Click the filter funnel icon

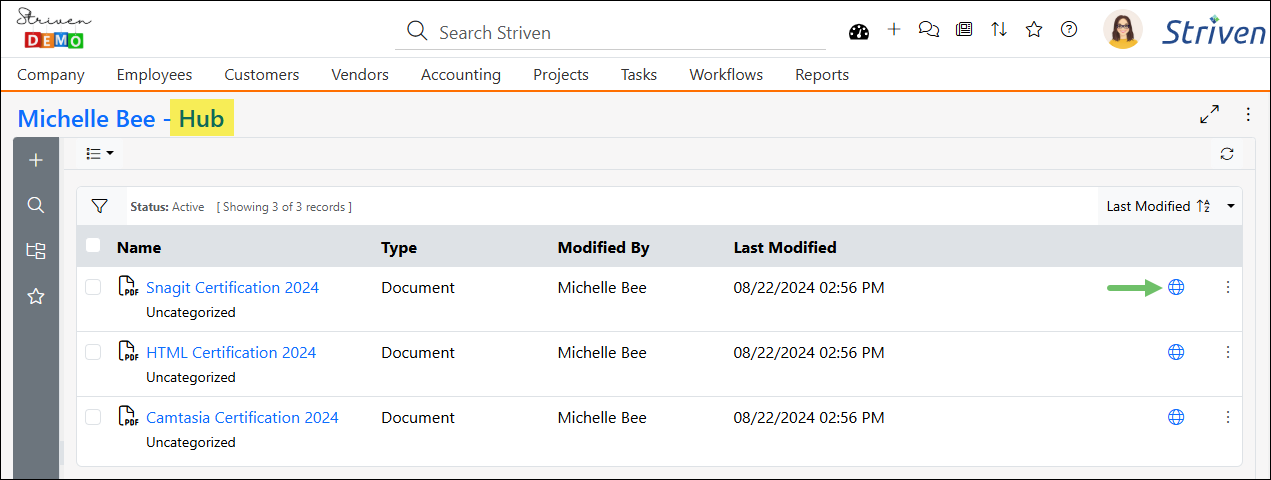99,206
